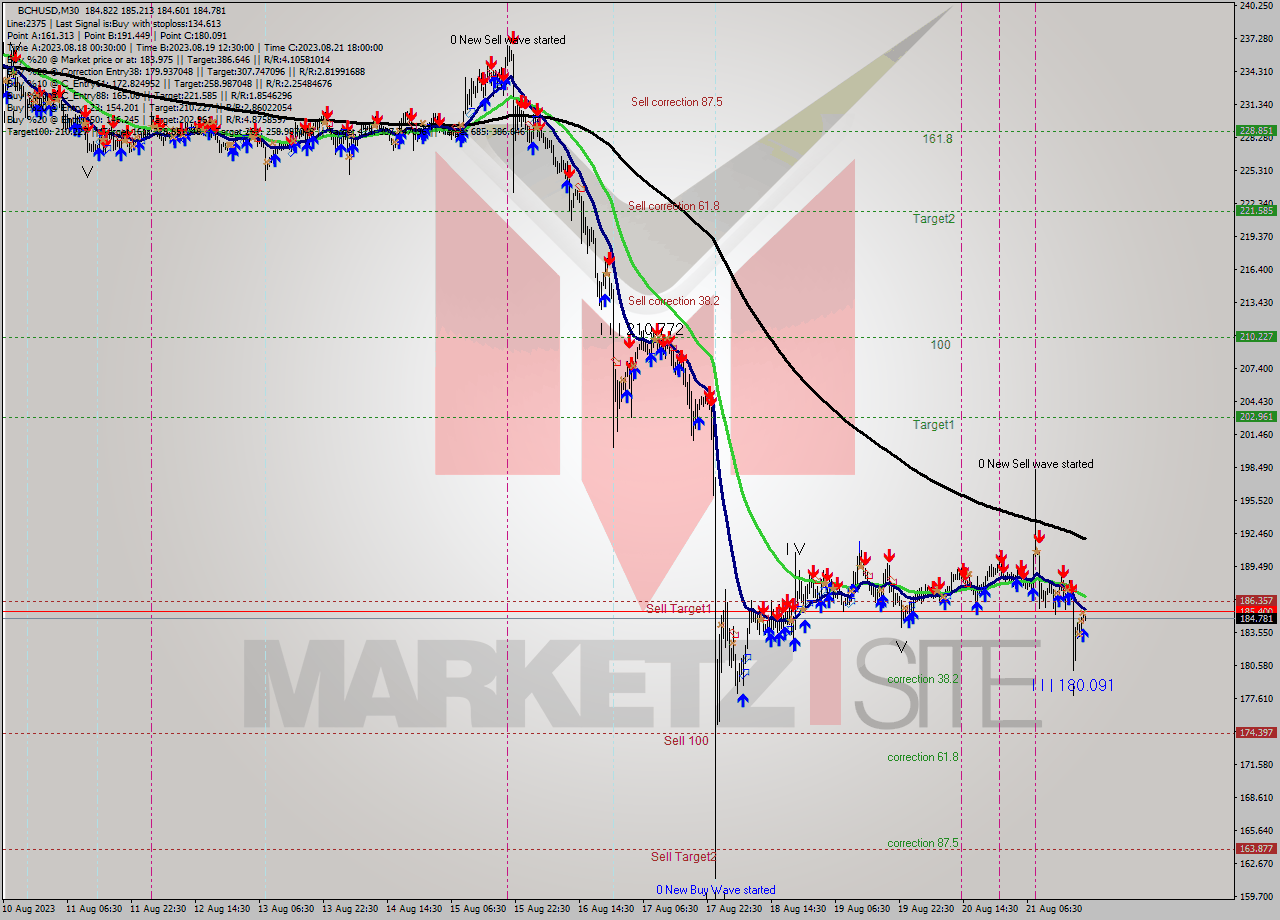The width and height of the screenshot is (1280, 920).
Task: Click the '13 Aug 22:30' time label
Action: tap(352, 909)
